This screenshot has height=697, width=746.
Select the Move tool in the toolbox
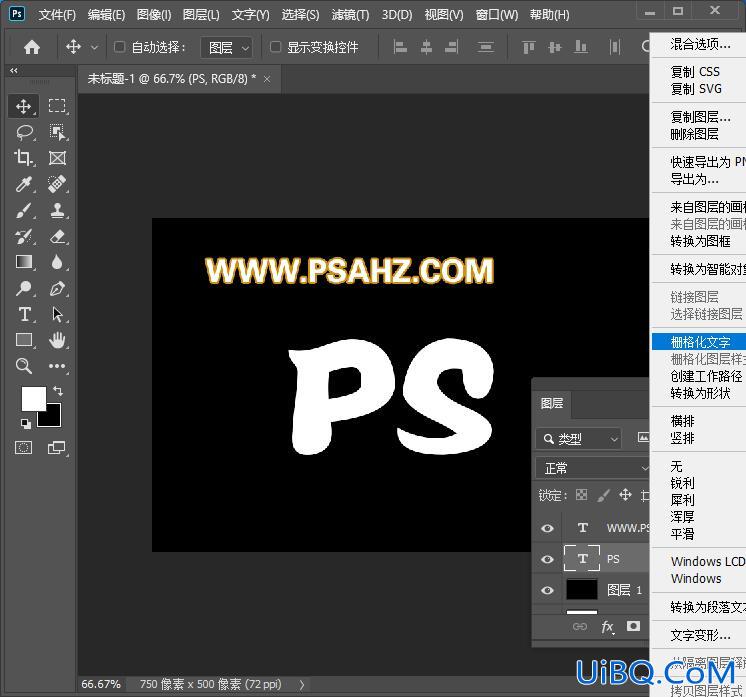pyautogui.click(x=23, y=106)
